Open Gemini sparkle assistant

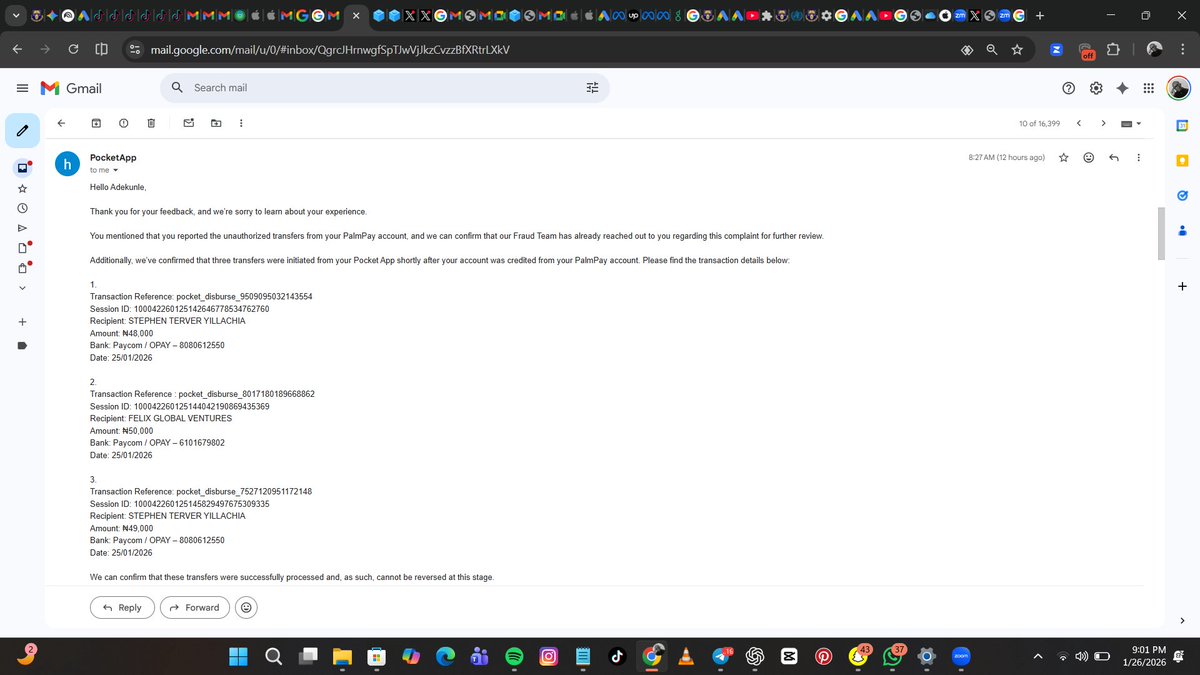click(x=1123, y=88)
